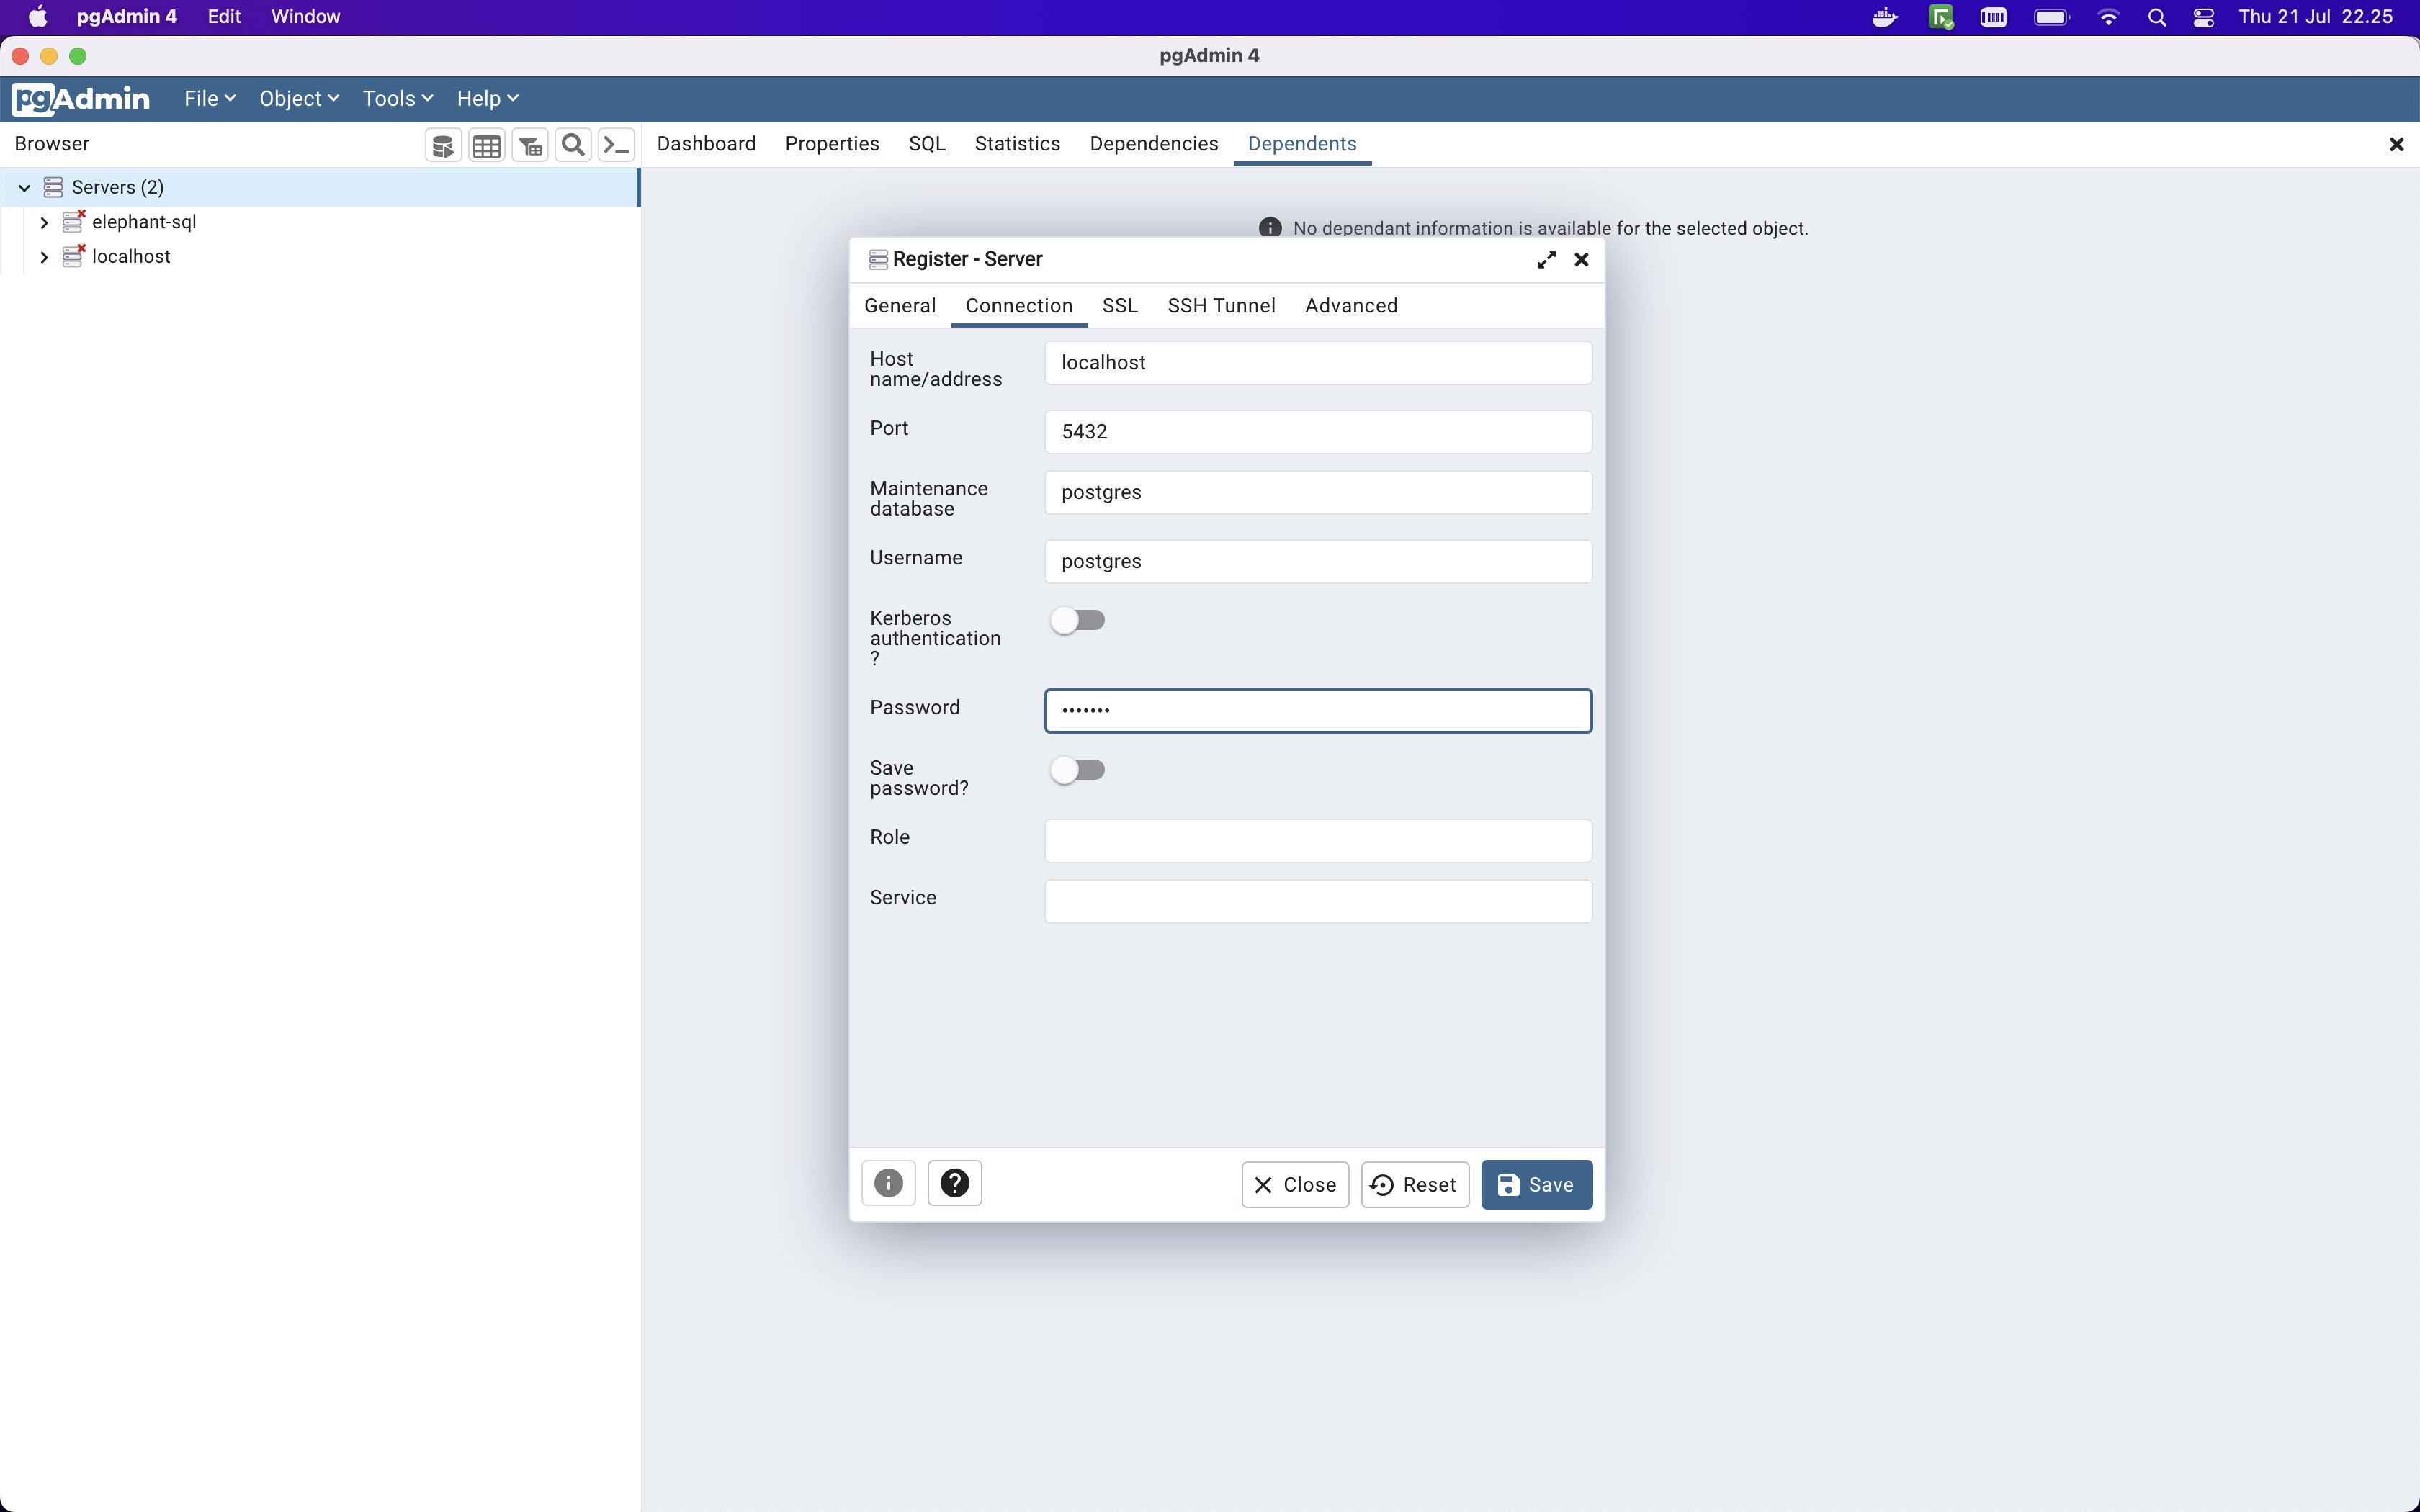Screen dimensions: 2420x1512
Task: Launch the PSQL terminal icon
Action: (x=616, y=145)
